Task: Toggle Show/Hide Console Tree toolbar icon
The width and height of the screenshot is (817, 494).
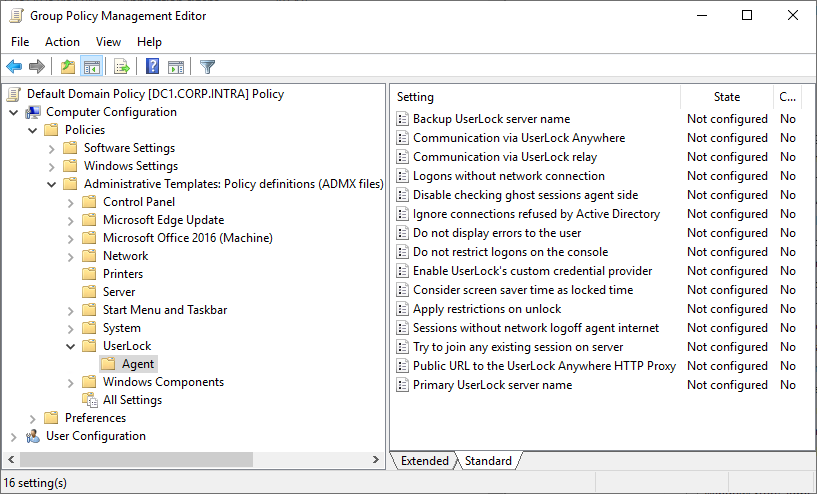Action: coord(91,67)
